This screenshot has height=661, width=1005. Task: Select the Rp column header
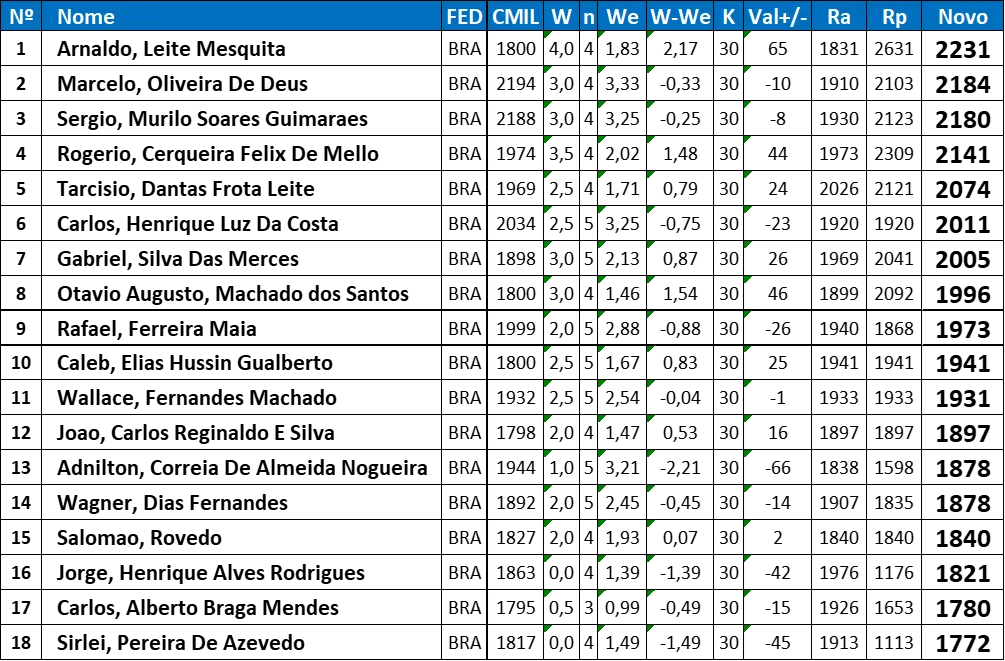tap(894, 17)
